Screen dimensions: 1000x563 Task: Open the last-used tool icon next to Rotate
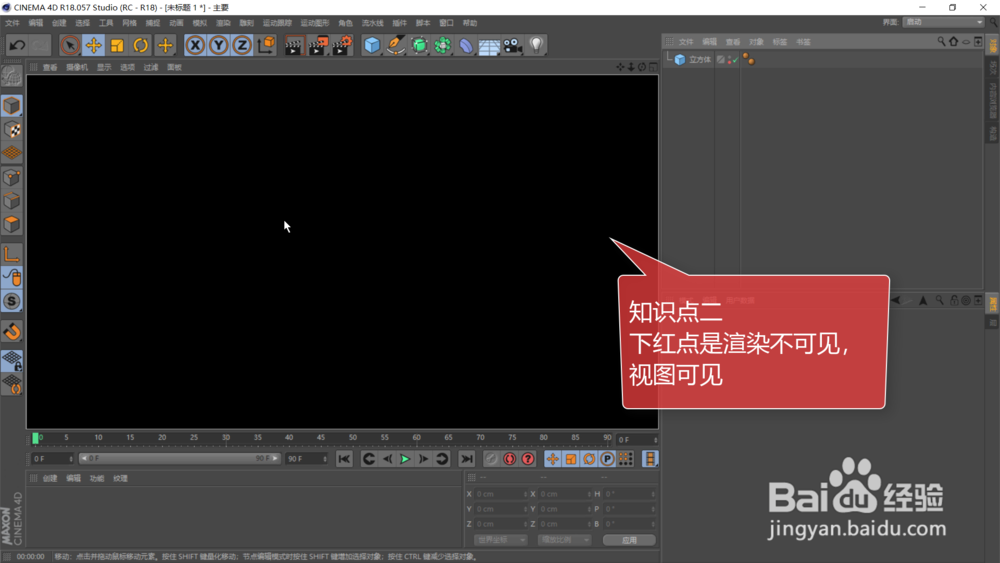tap(165, 45)
